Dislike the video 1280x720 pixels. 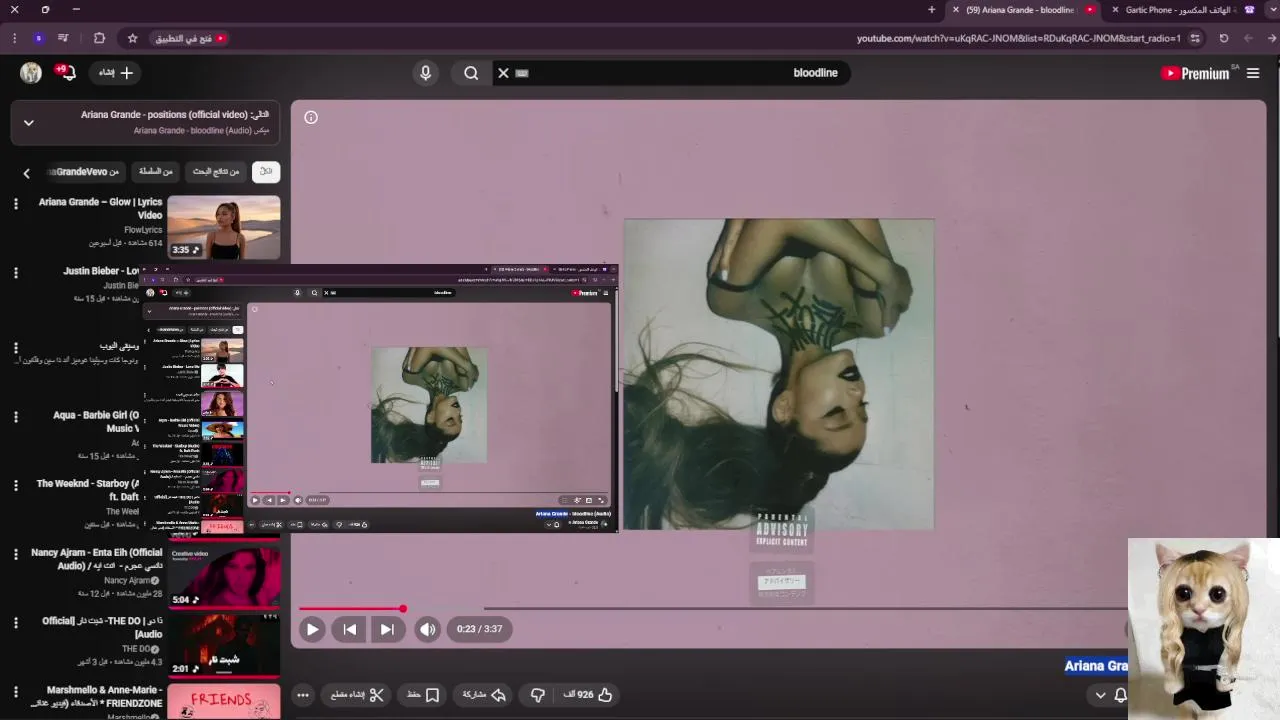[538, 695]
